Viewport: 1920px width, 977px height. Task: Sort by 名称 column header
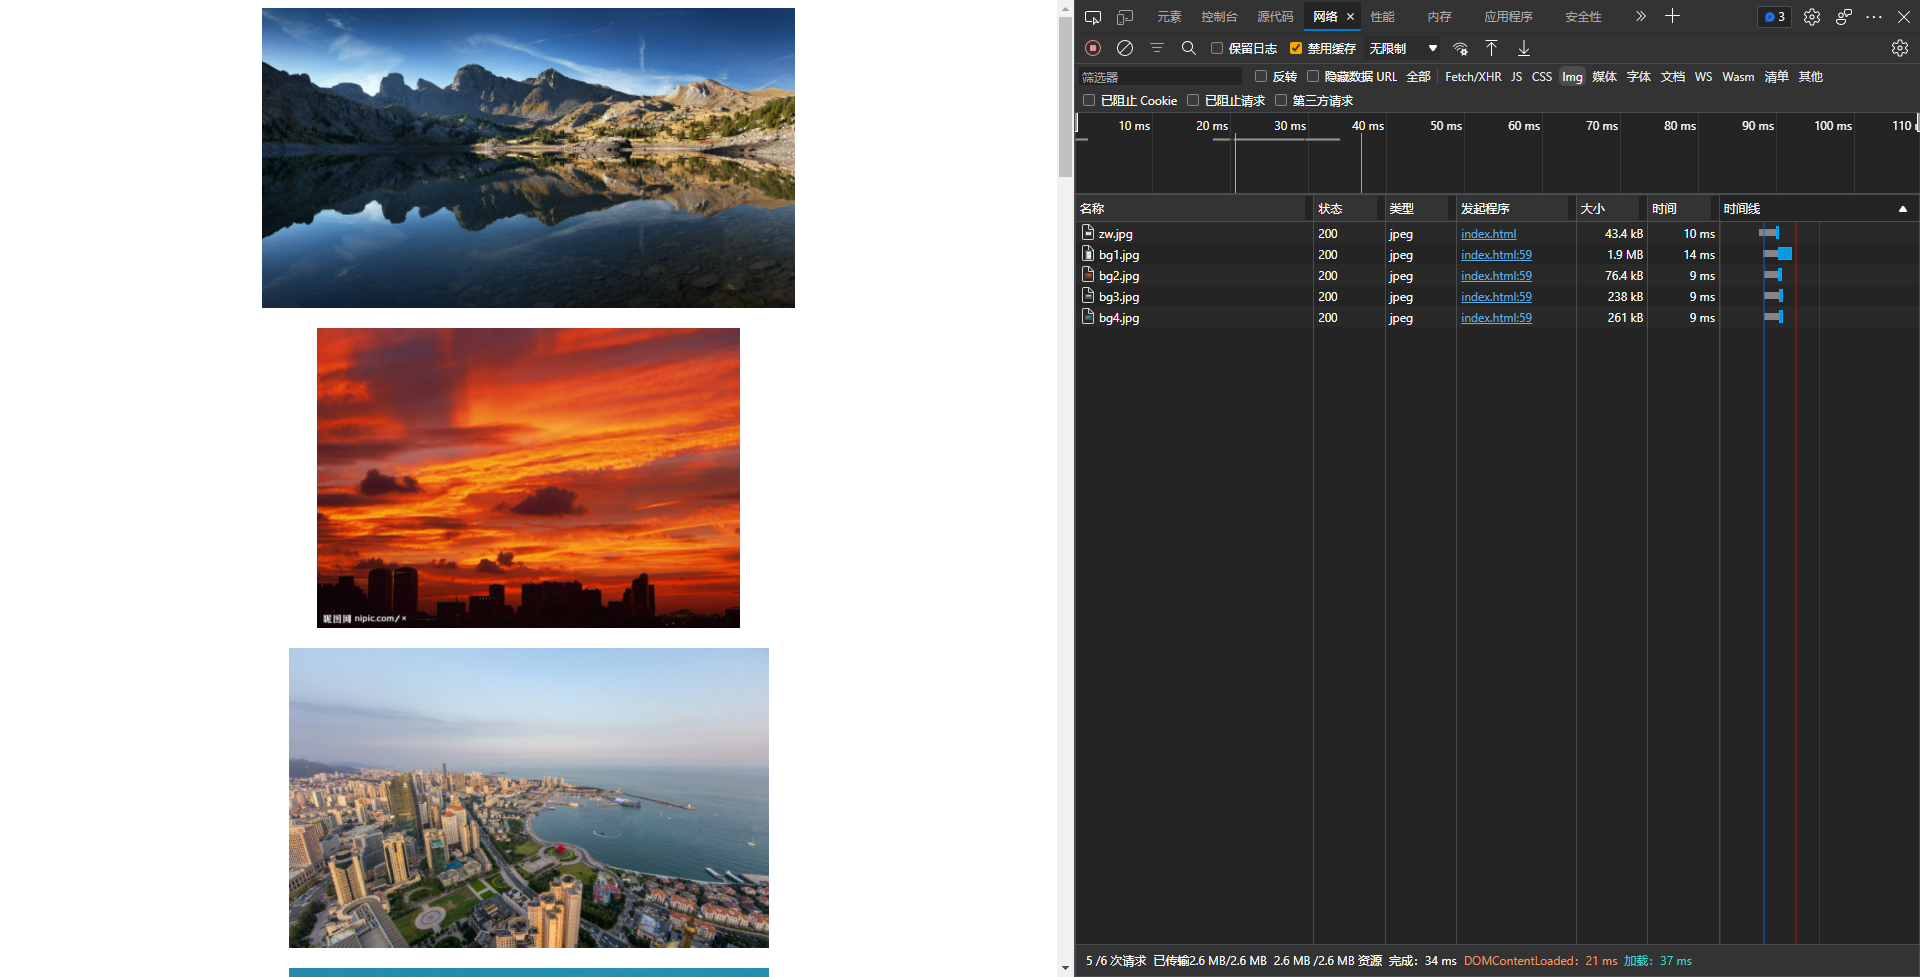point(1193,209)
